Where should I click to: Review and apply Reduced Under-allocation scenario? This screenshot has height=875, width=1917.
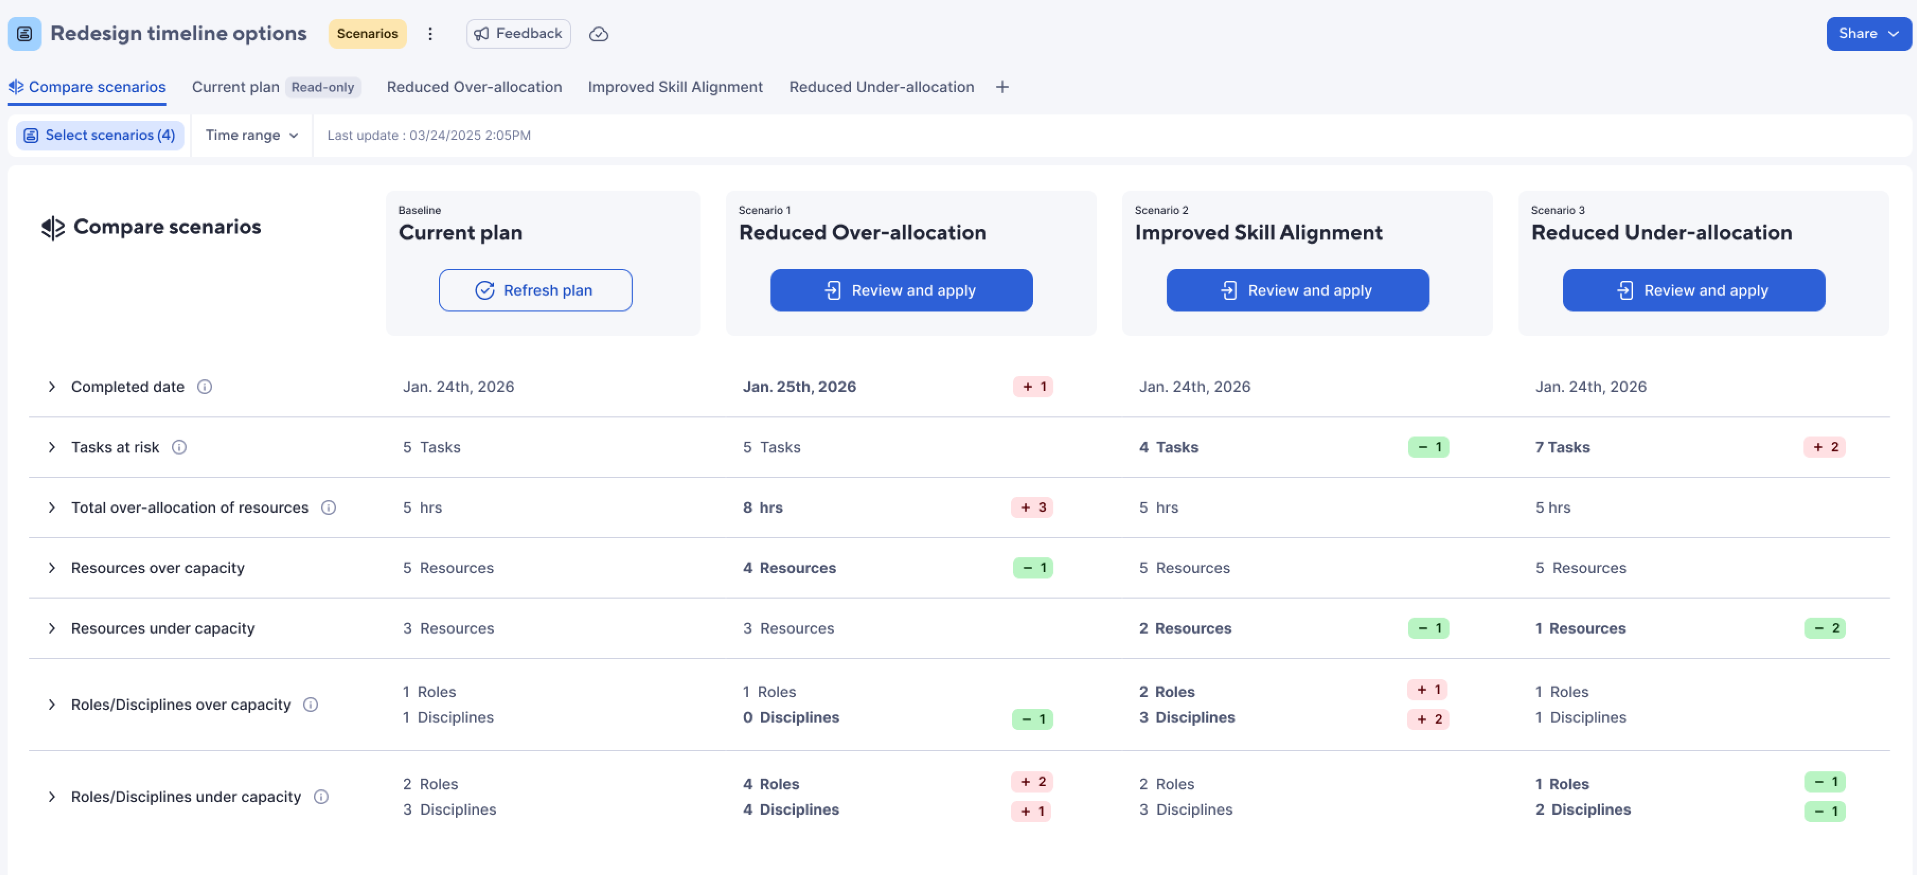1694,290
